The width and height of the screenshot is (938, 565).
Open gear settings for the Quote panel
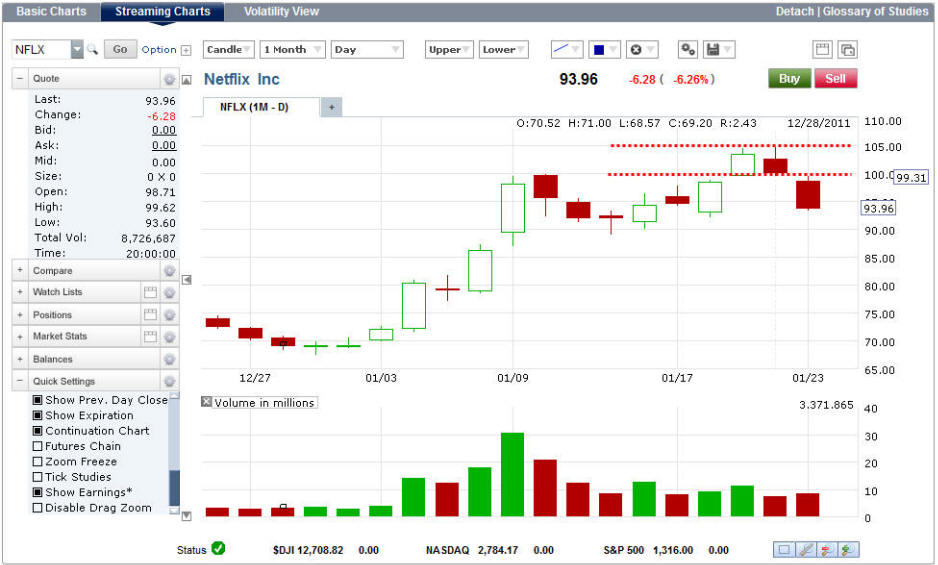click(169, 79)
